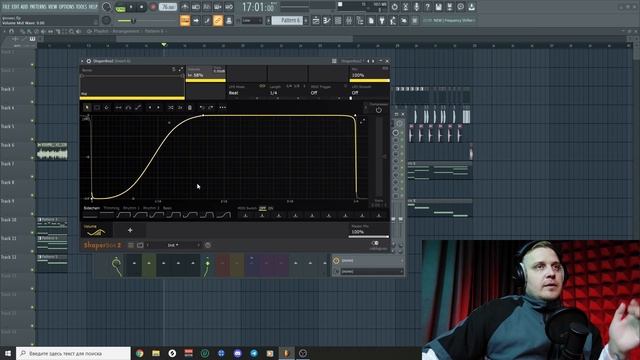Open the plugin window options arrow menu
640x360 pixels.
coord(82,61)
